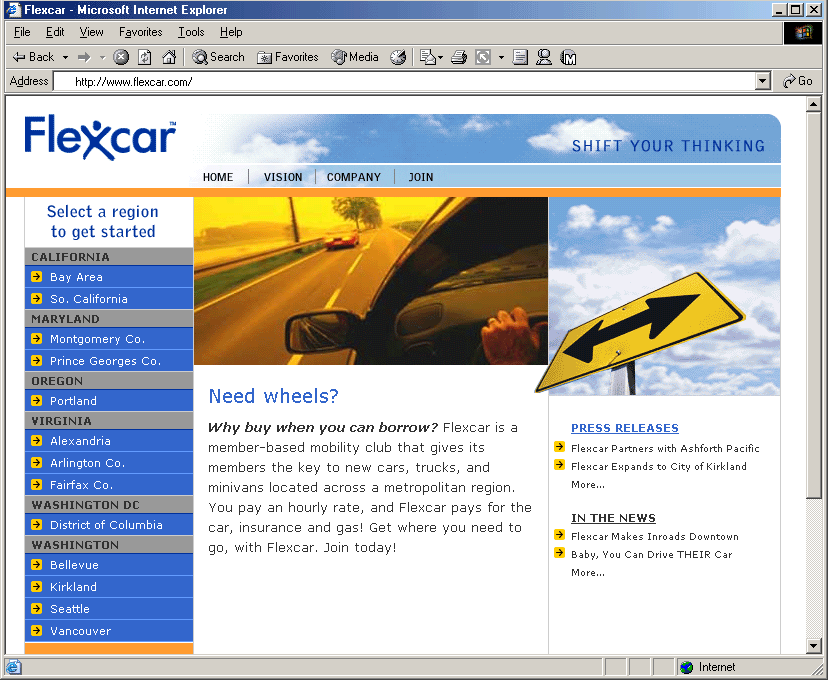Open Flexcar Partners with Ashforth Pacific

pos(665,448)
